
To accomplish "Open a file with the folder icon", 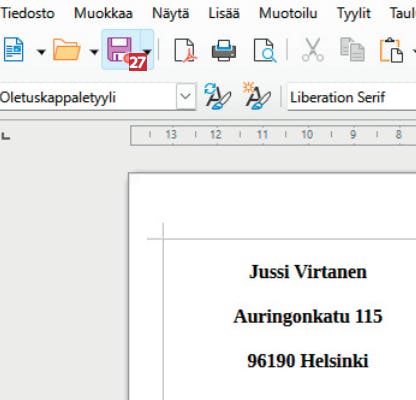I will (67, 50).
